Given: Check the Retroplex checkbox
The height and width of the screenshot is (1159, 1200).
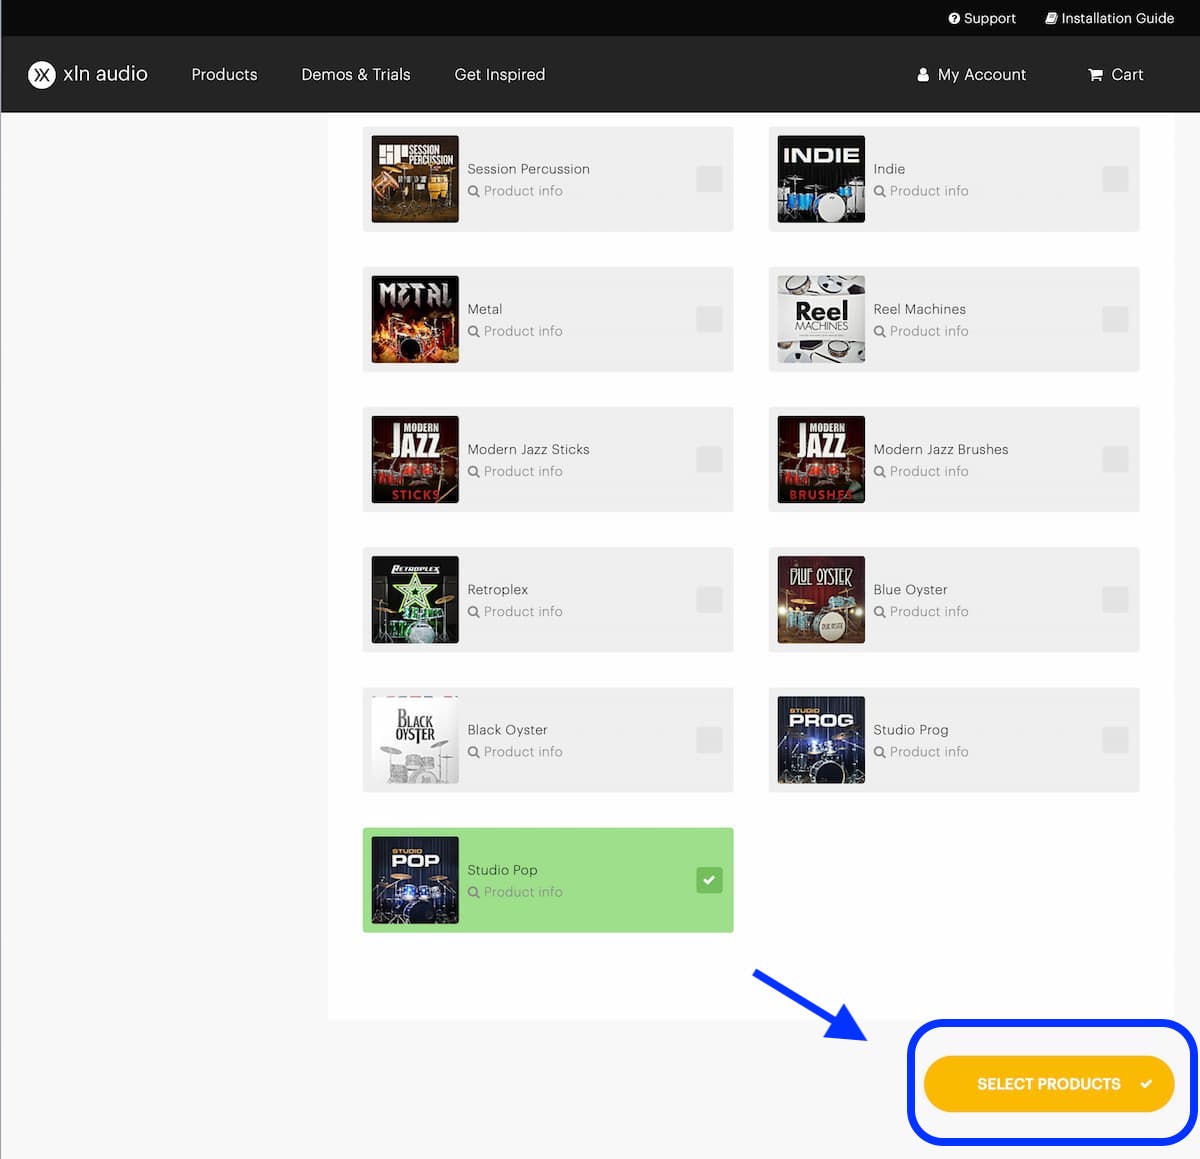Looking at the screenshot, I should pos(709,599).
